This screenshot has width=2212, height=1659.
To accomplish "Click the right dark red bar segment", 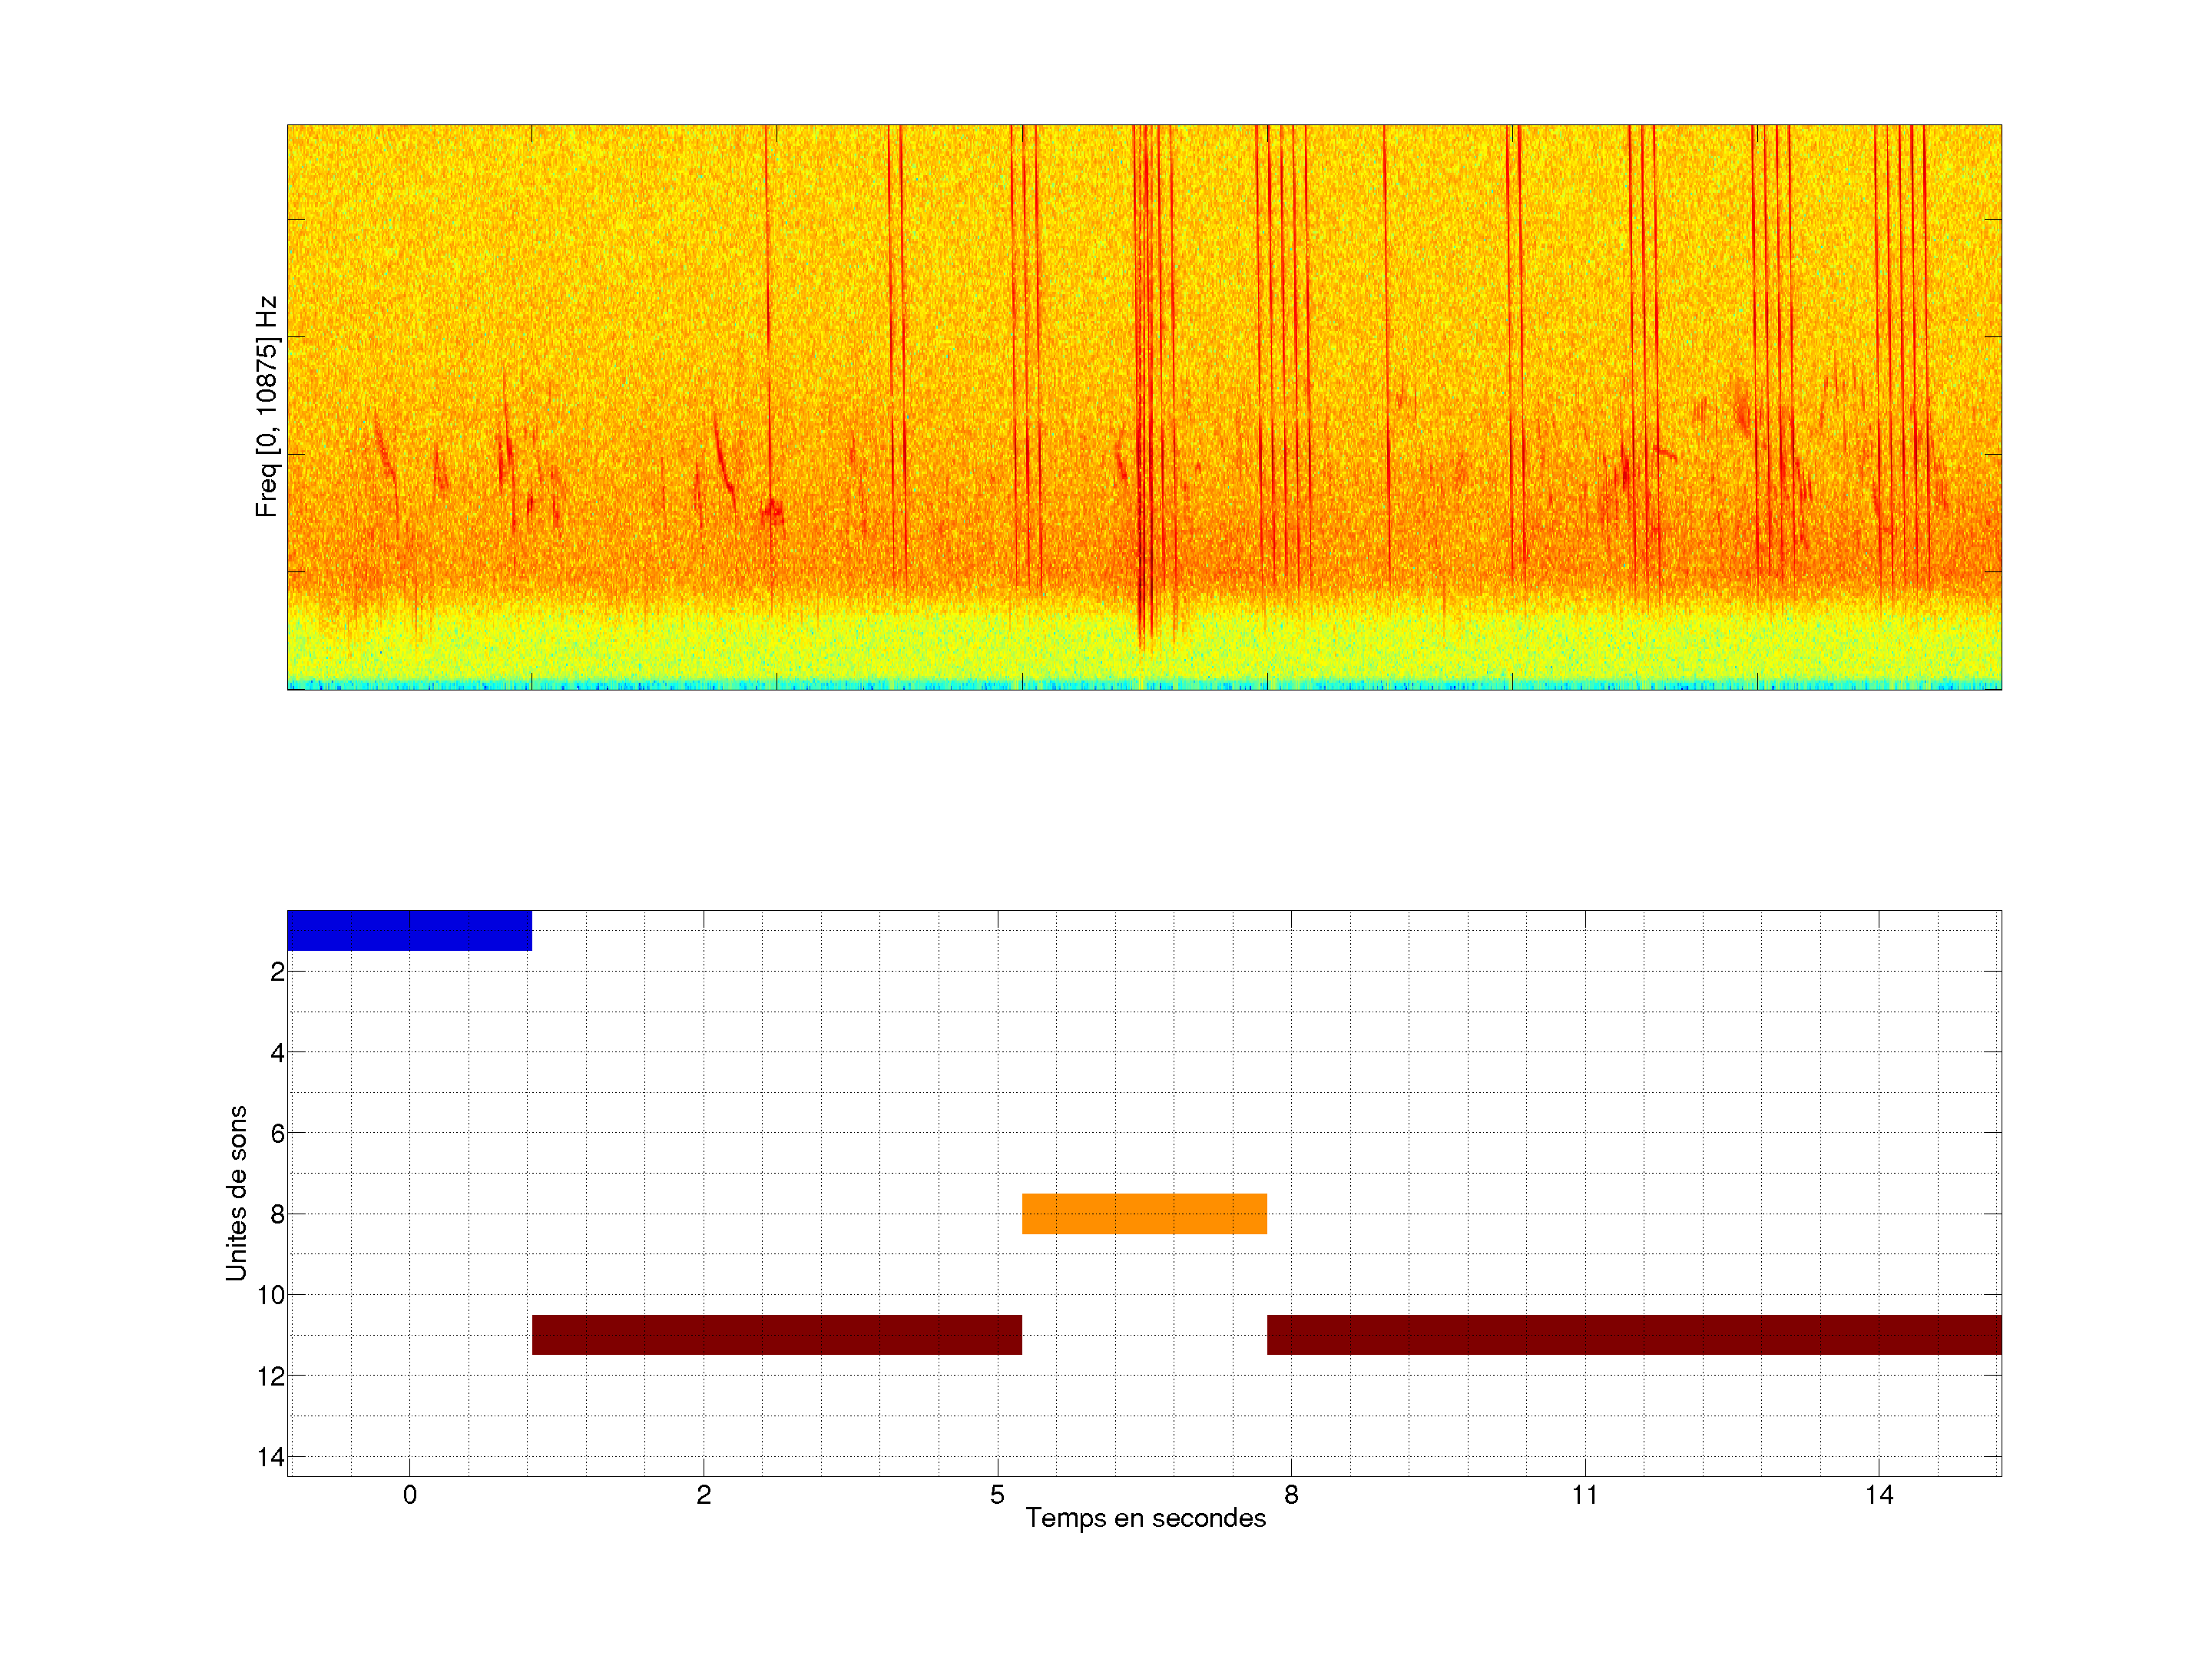I will 1633,1334.
